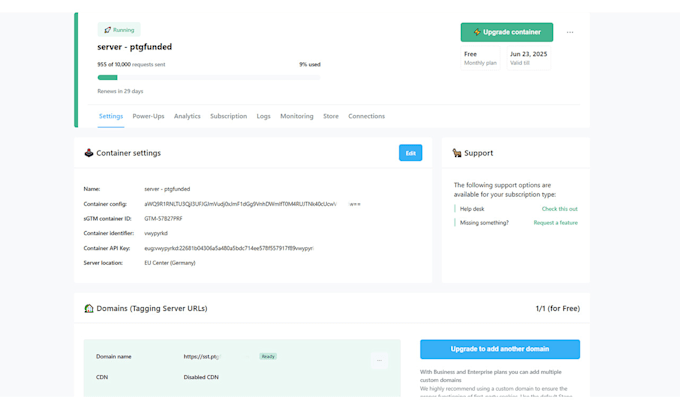Viewport: 680px width, 409px height.
Task: Click the rocket icon in Running badge
Action: tap(107, 30)
